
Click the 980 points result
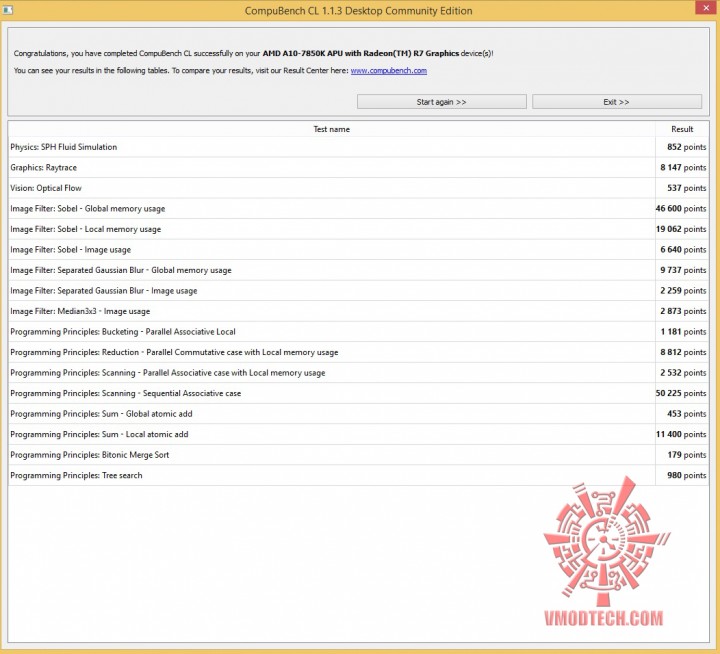pyautogui.click(x=686, y=475)
